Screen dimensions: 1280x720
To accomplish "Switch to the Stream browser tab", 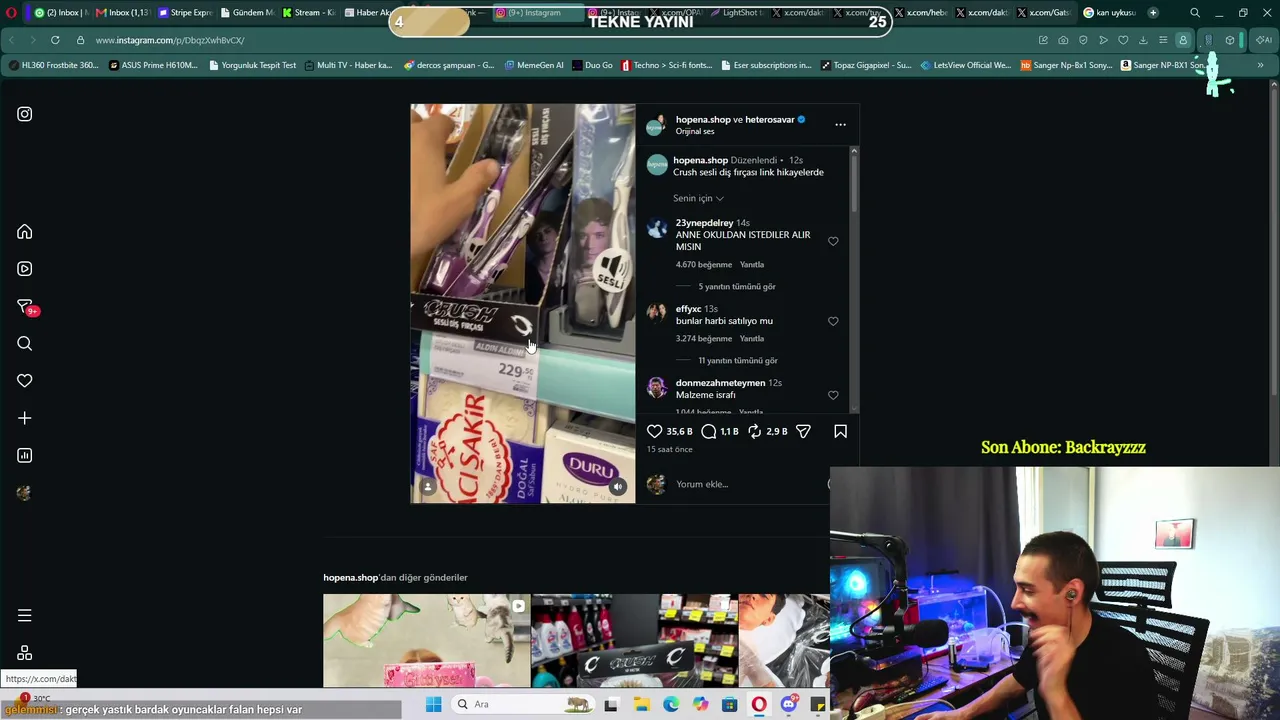I will (308, 13).
